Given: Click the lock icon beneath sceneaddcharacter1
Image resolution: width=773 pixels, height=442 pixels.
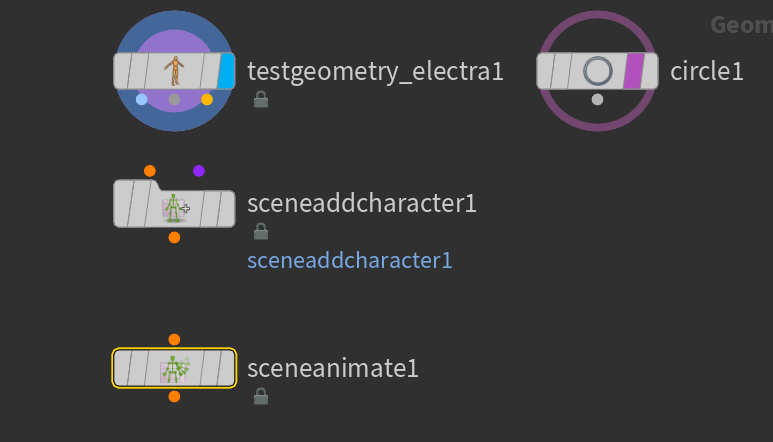Looking at the screenshot, I should coord(261,231).
